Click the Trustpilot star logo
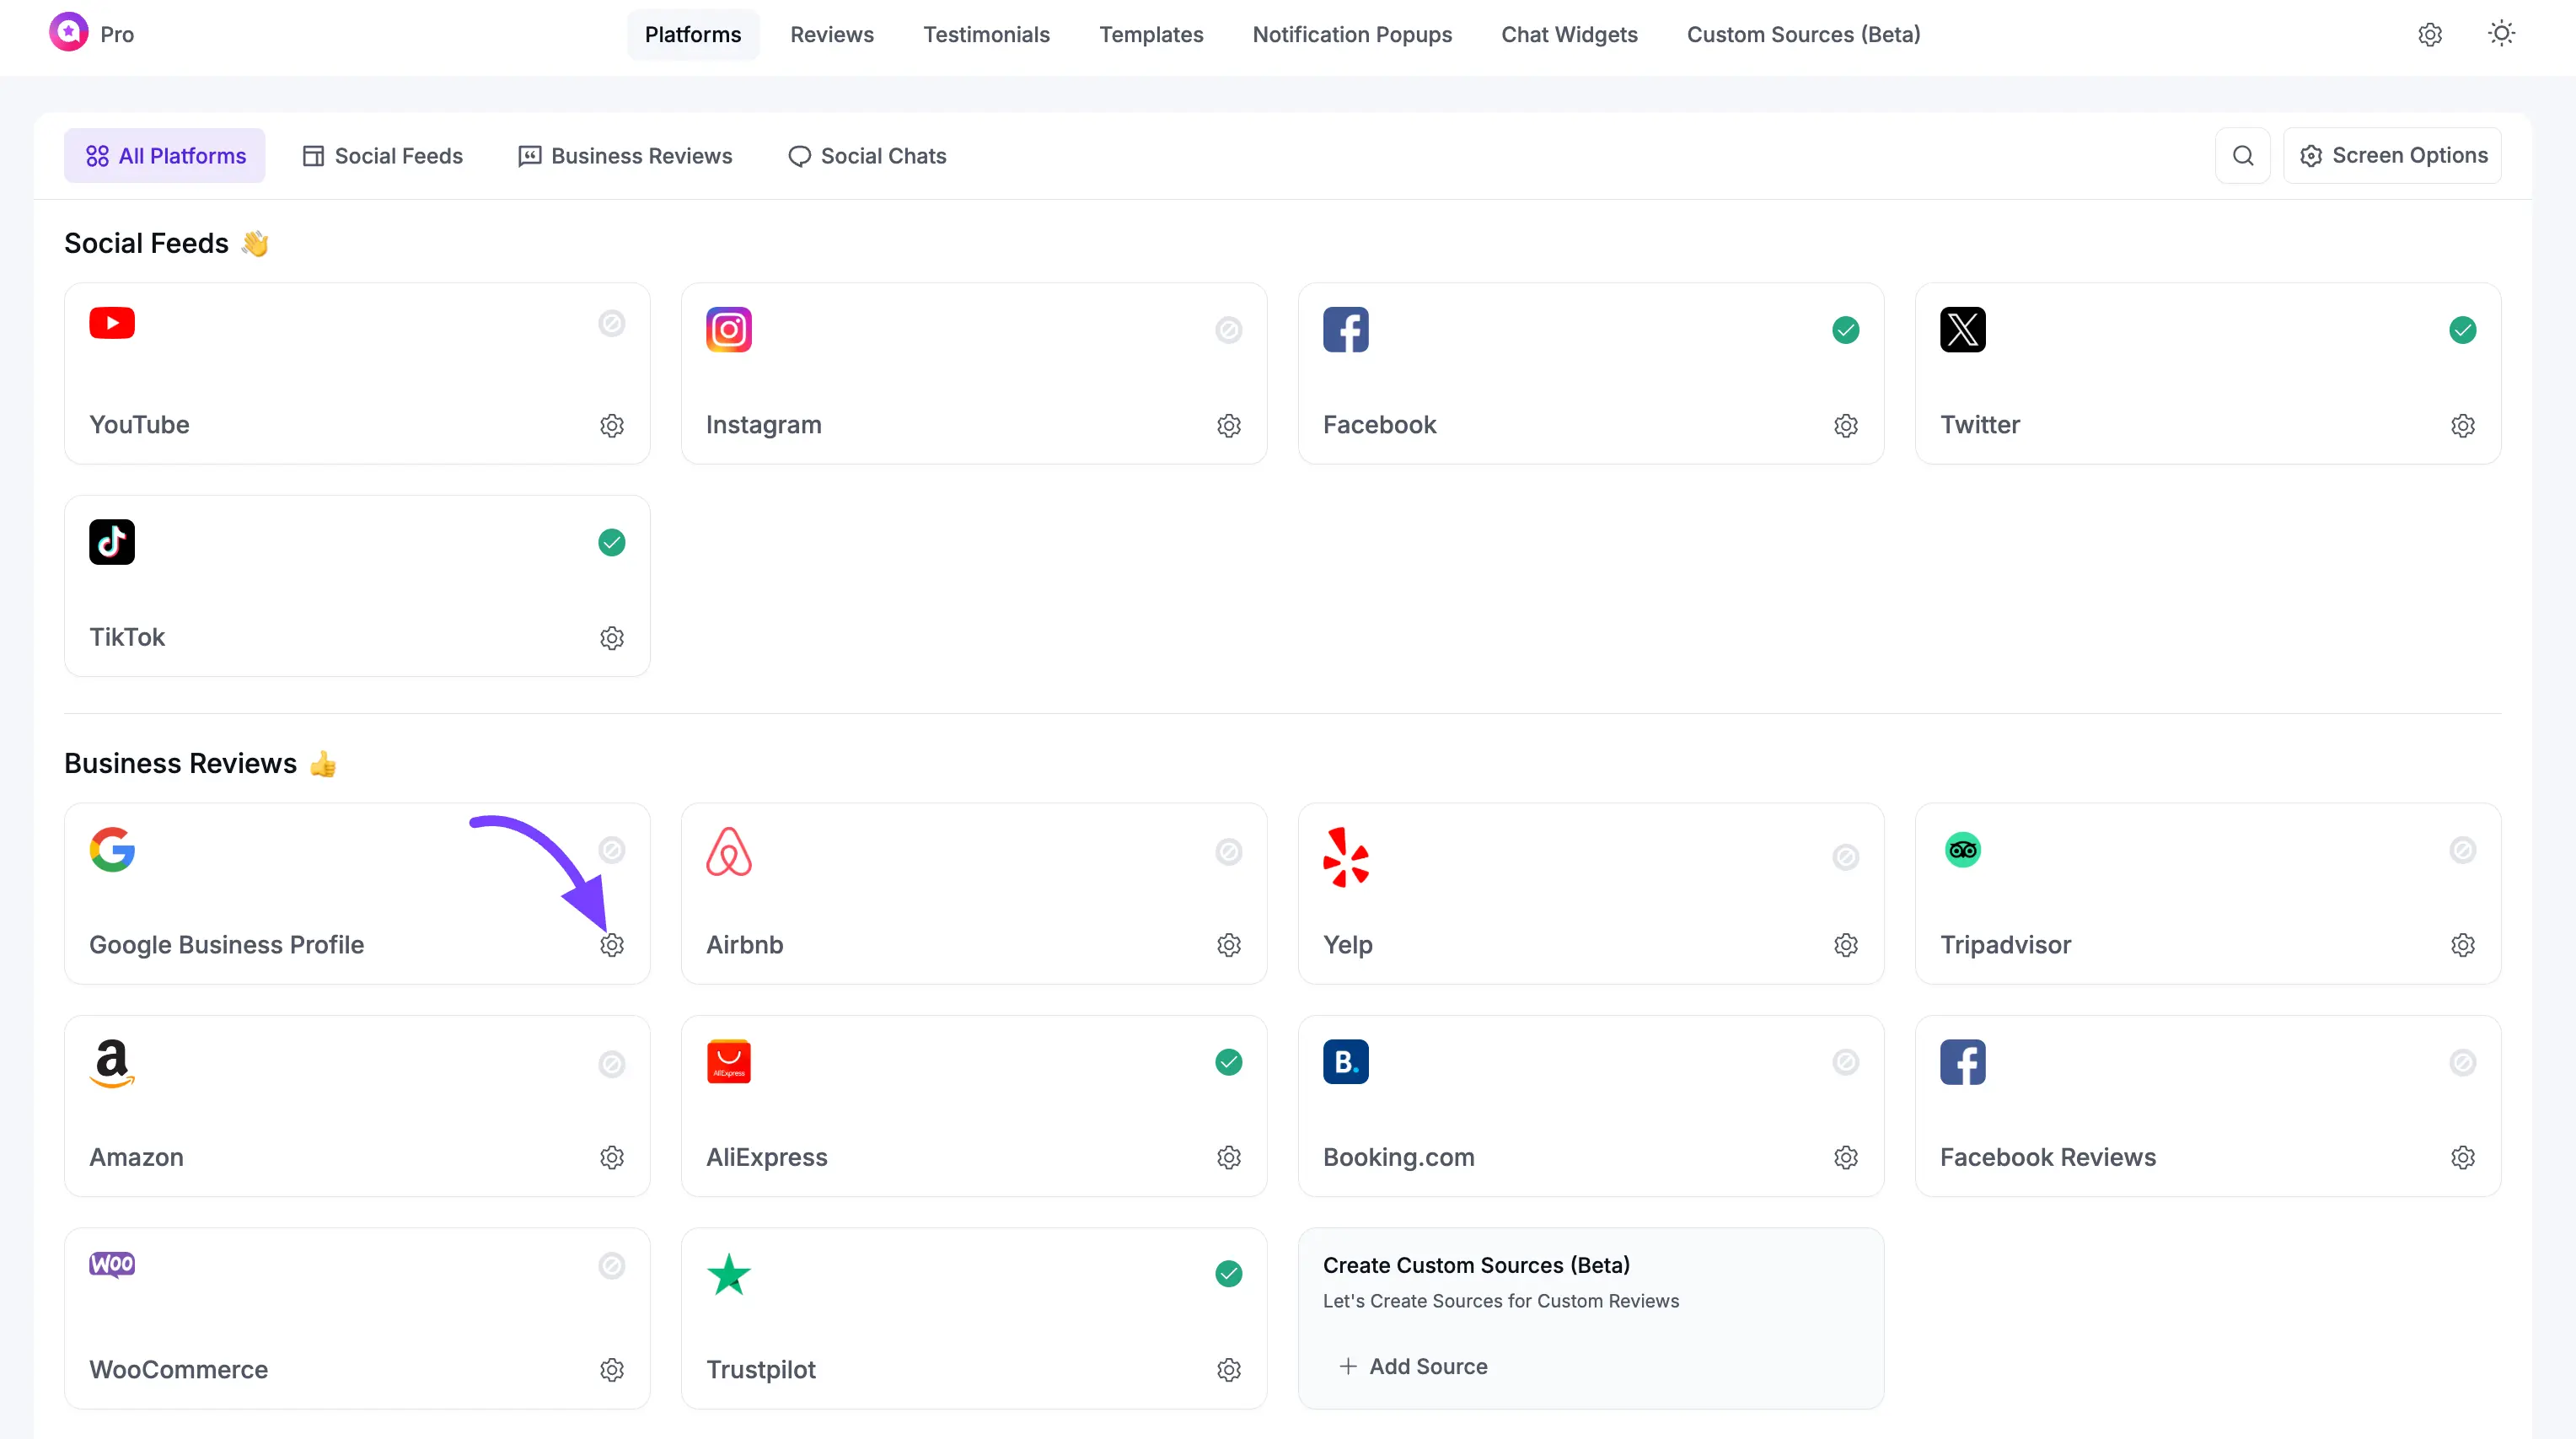 tap(728, 1274)
